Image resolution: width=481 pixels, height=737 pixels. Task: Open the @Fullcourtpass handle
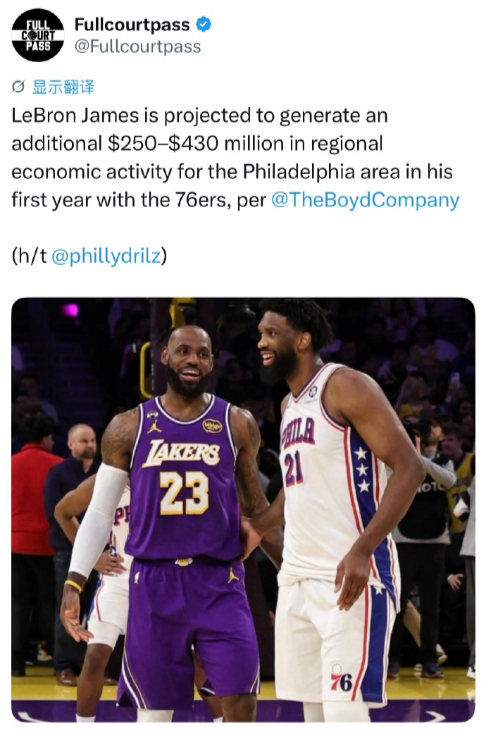[138, 47]
